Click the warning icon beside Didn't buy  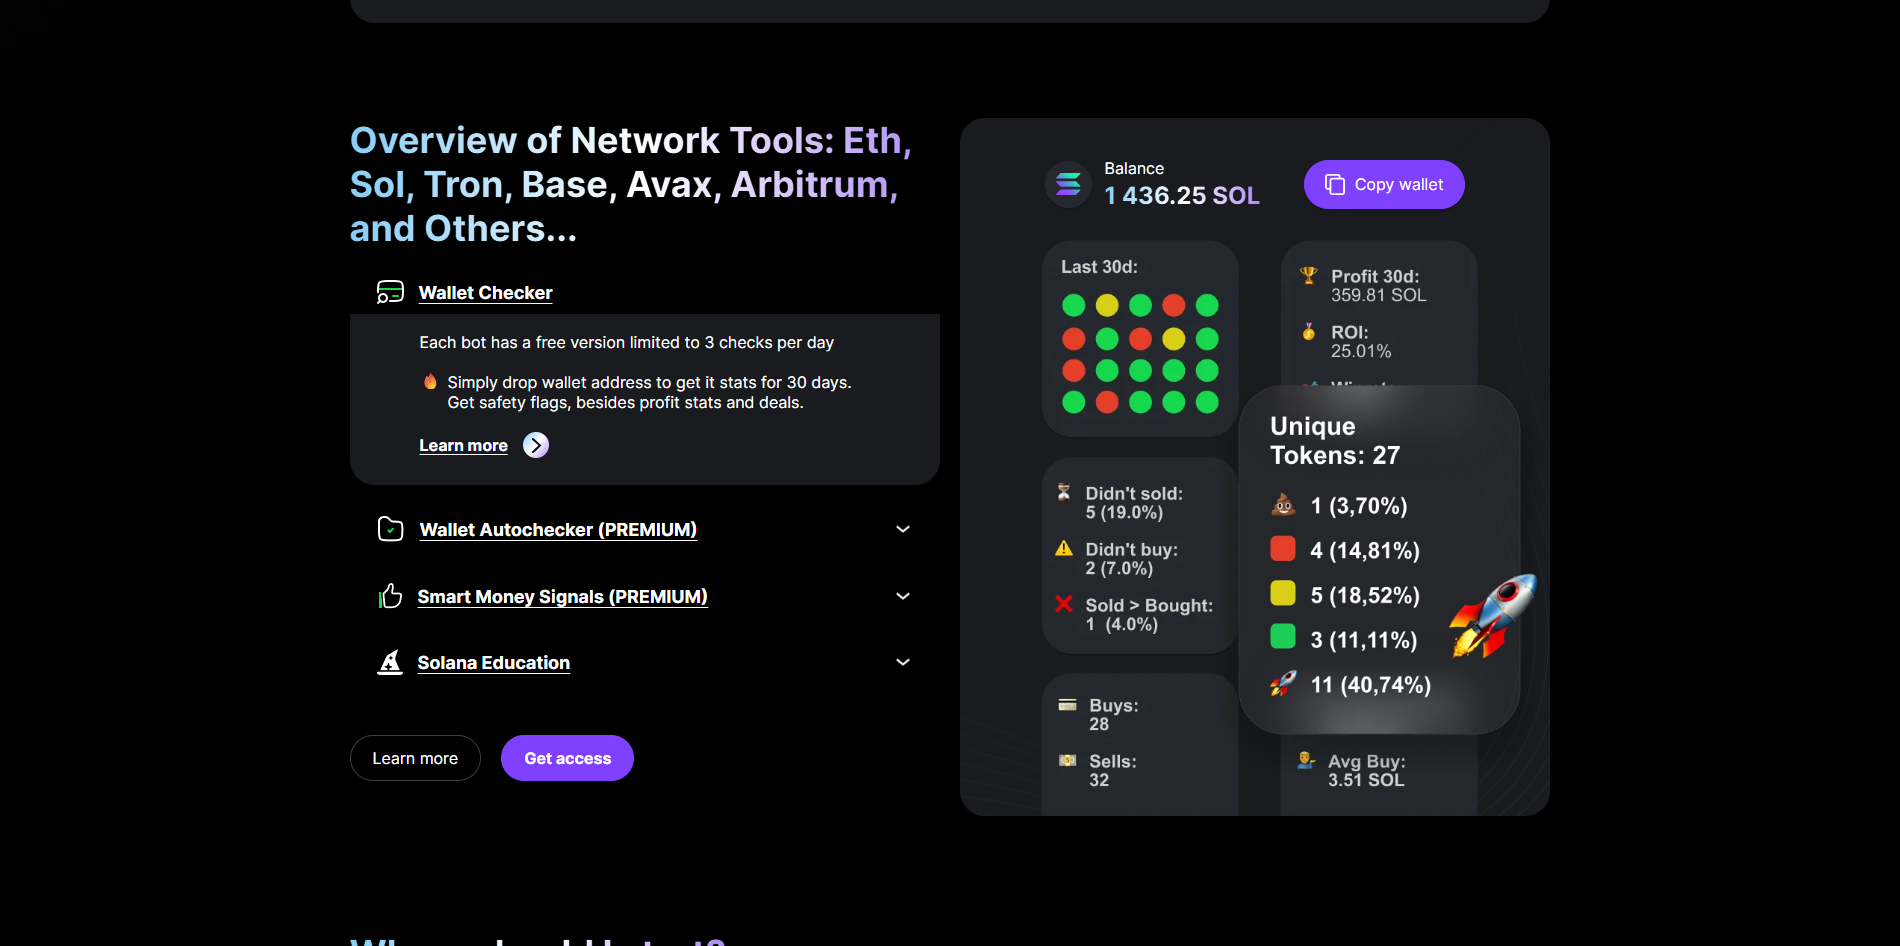click(1064, 548)
